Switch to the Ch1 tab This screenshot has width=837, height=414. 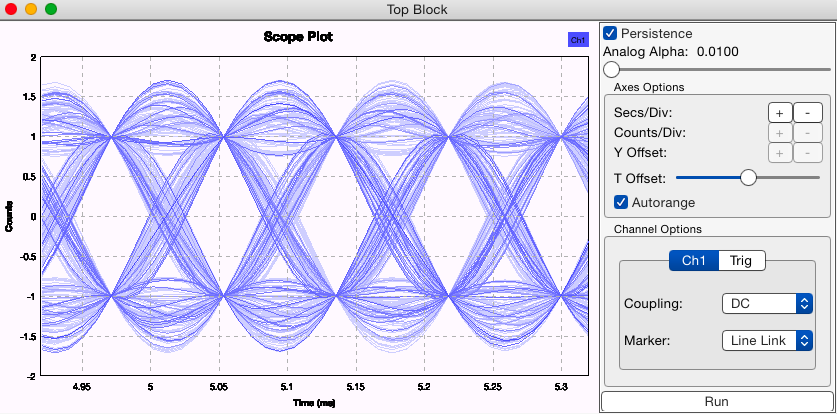click(x=694, y=260)
